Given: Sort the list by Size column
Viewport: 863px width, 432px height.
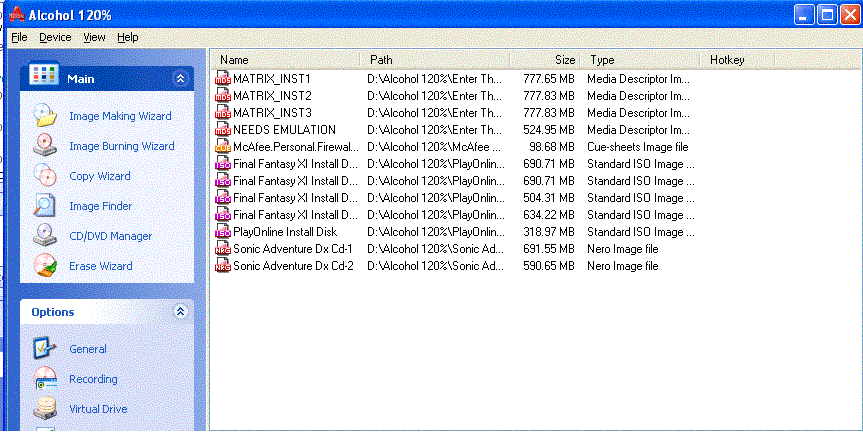Looking at the screenshot, I should (x=545, y=60).
